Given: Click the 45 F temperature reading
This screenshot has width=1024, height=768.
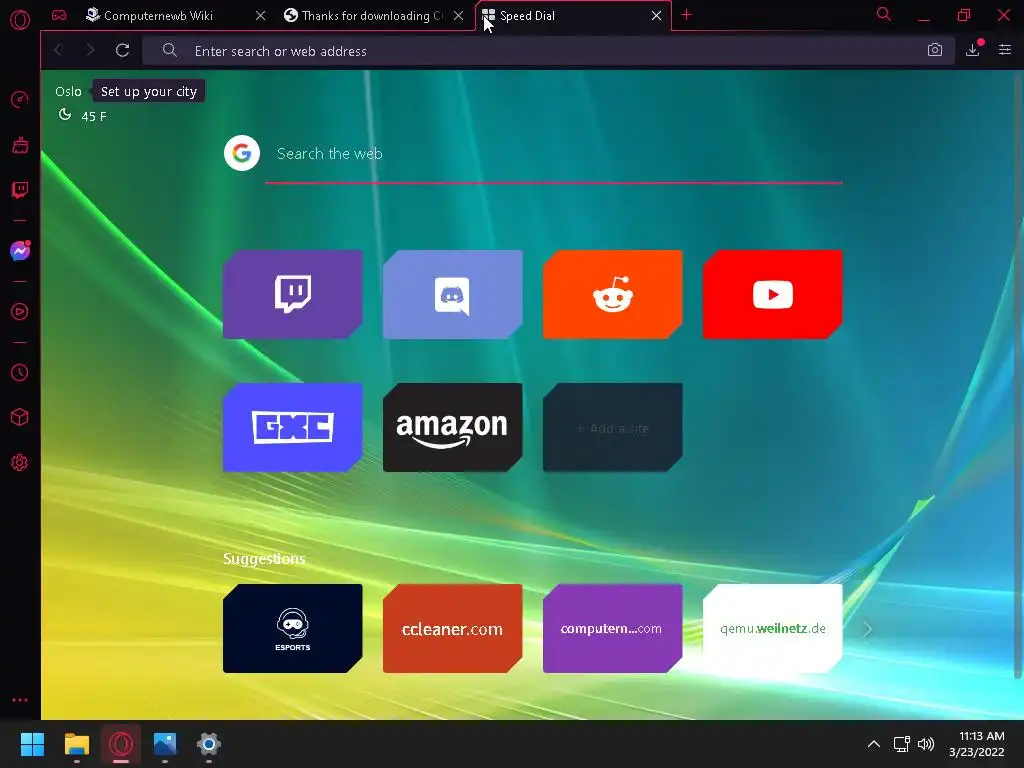Looking at the screenshot, I should (93, 116).
